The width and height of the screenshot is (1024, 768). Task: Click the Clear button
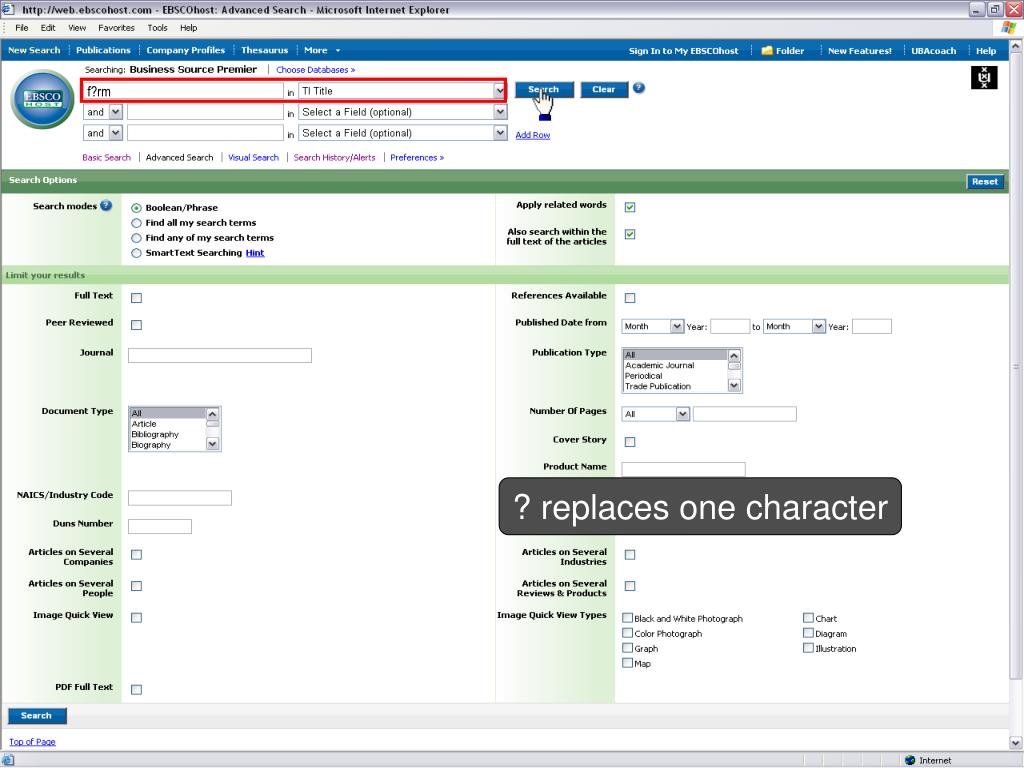tap(603, 89)
